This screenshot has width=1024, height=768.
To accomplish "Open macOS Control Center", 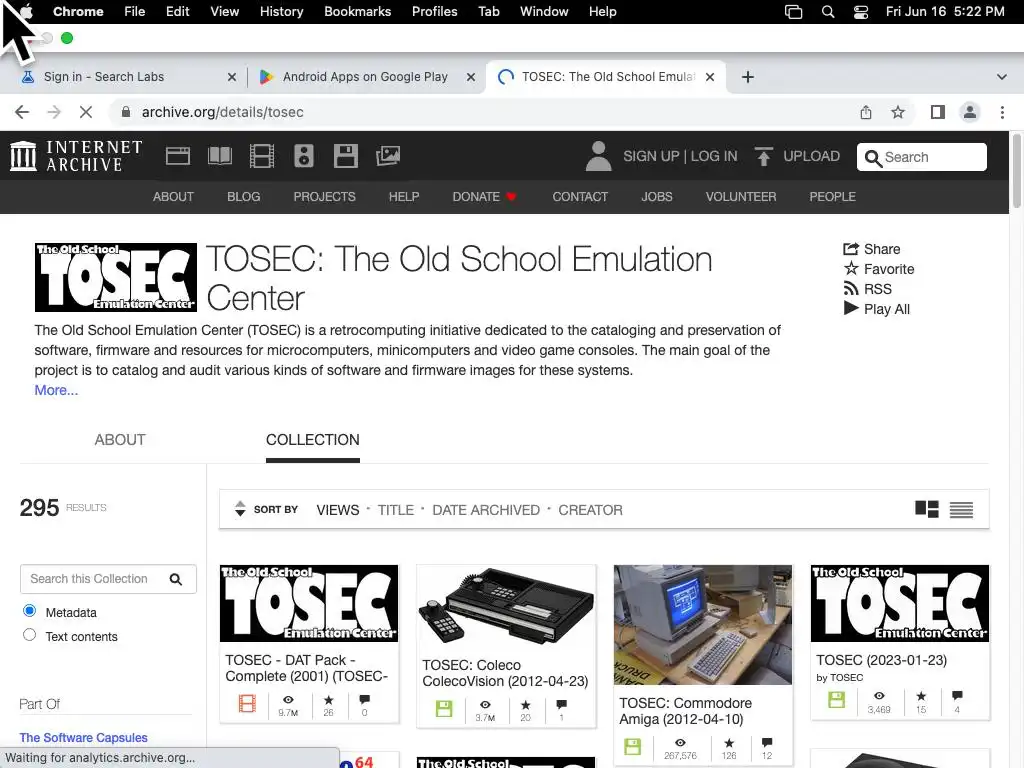I will pyautogui.click(x=861, y=12).
